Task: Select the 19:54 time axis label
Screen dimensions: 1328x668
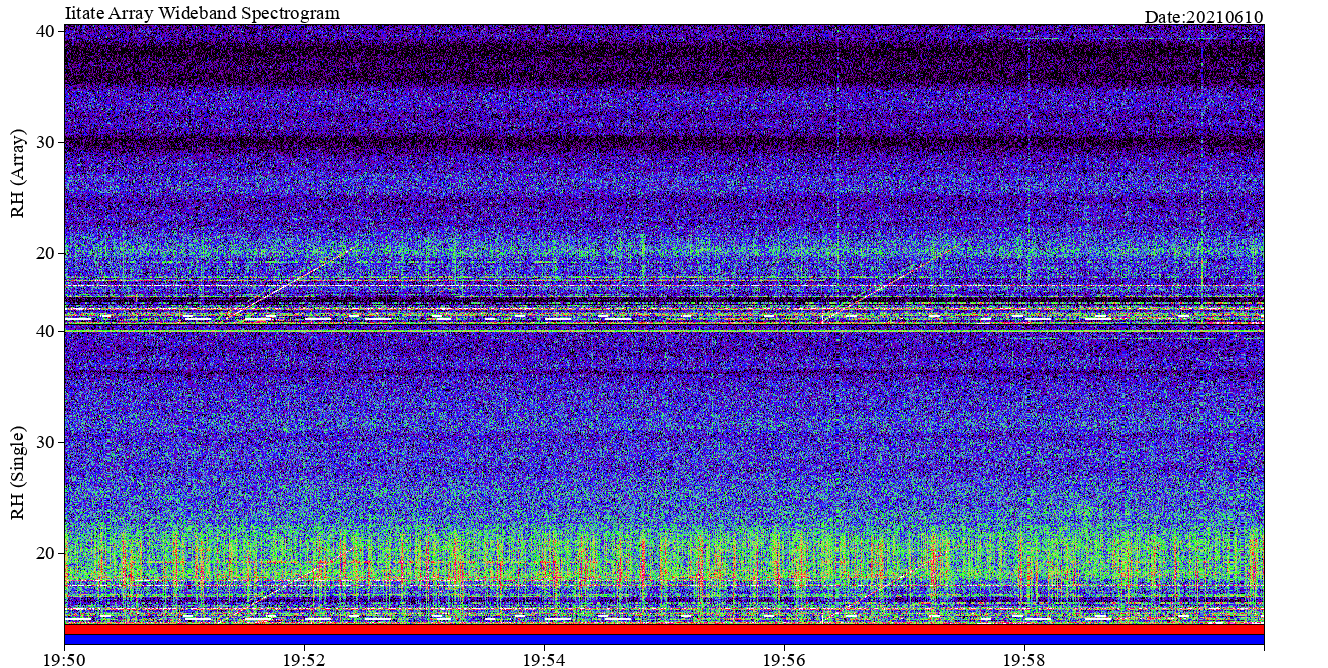Action: (544, 659)
